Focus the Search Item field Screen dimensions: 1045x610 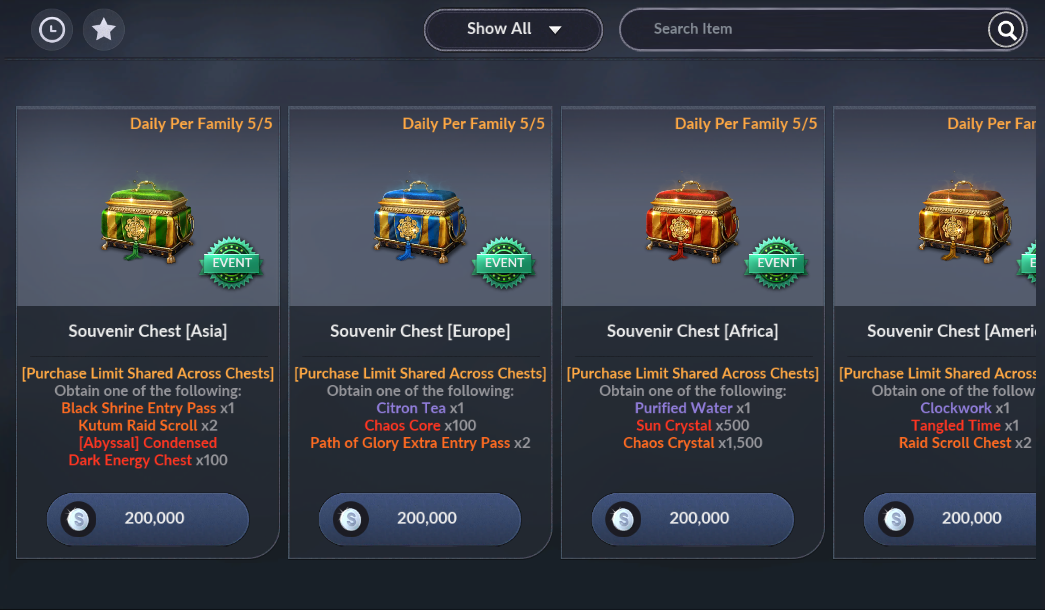click(803, 29)
